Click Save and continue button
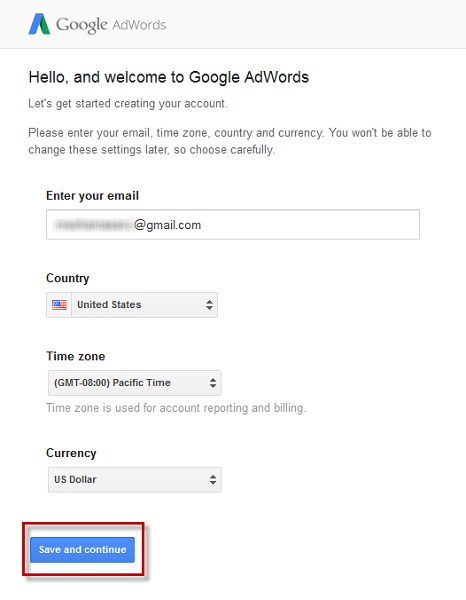 [83, 549]
